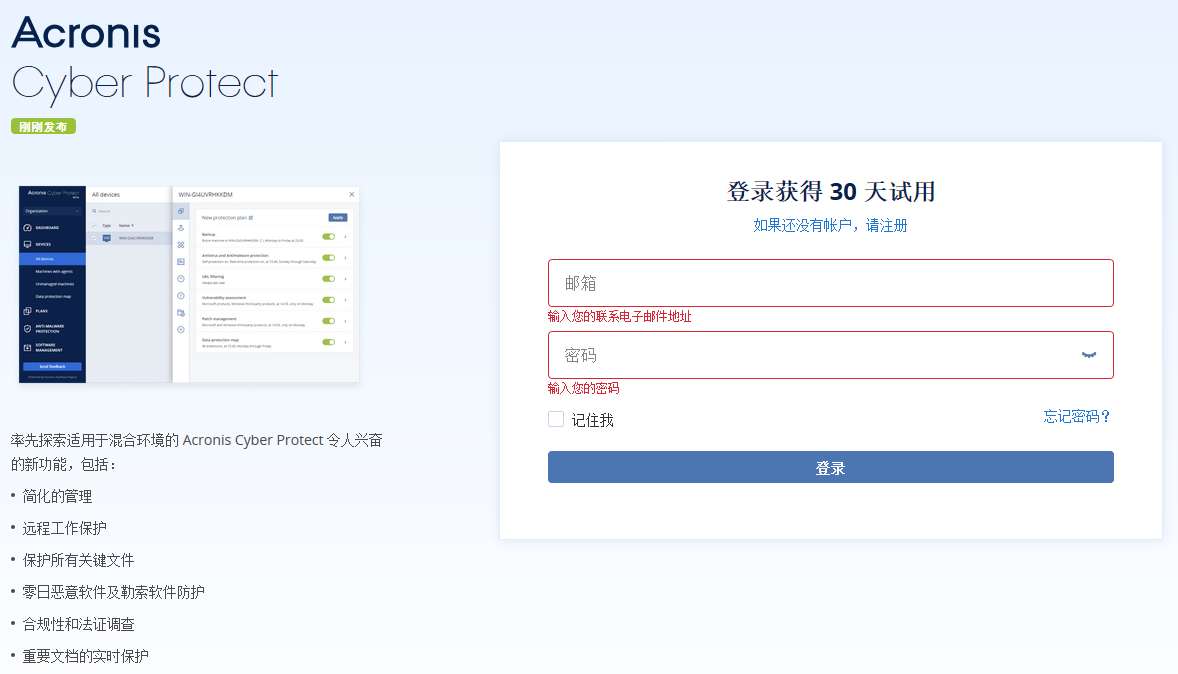1178x674 pixels.
Task: Click the bullet item 重要文档的实时保护
Action: coord(86,656)
